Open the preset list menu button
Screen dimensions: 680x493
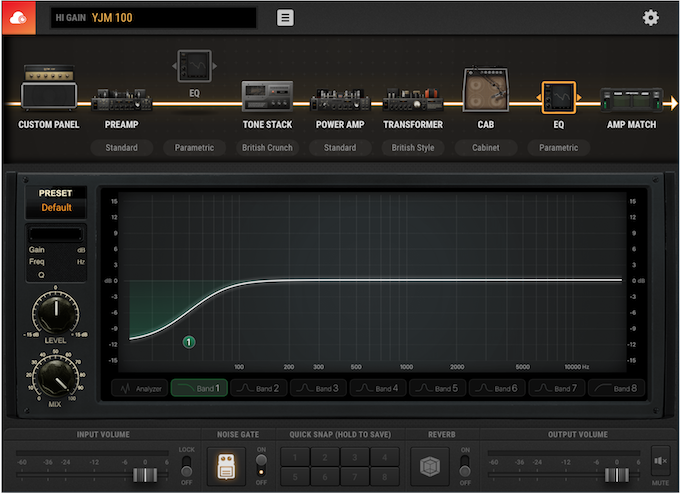coord(285,18)
